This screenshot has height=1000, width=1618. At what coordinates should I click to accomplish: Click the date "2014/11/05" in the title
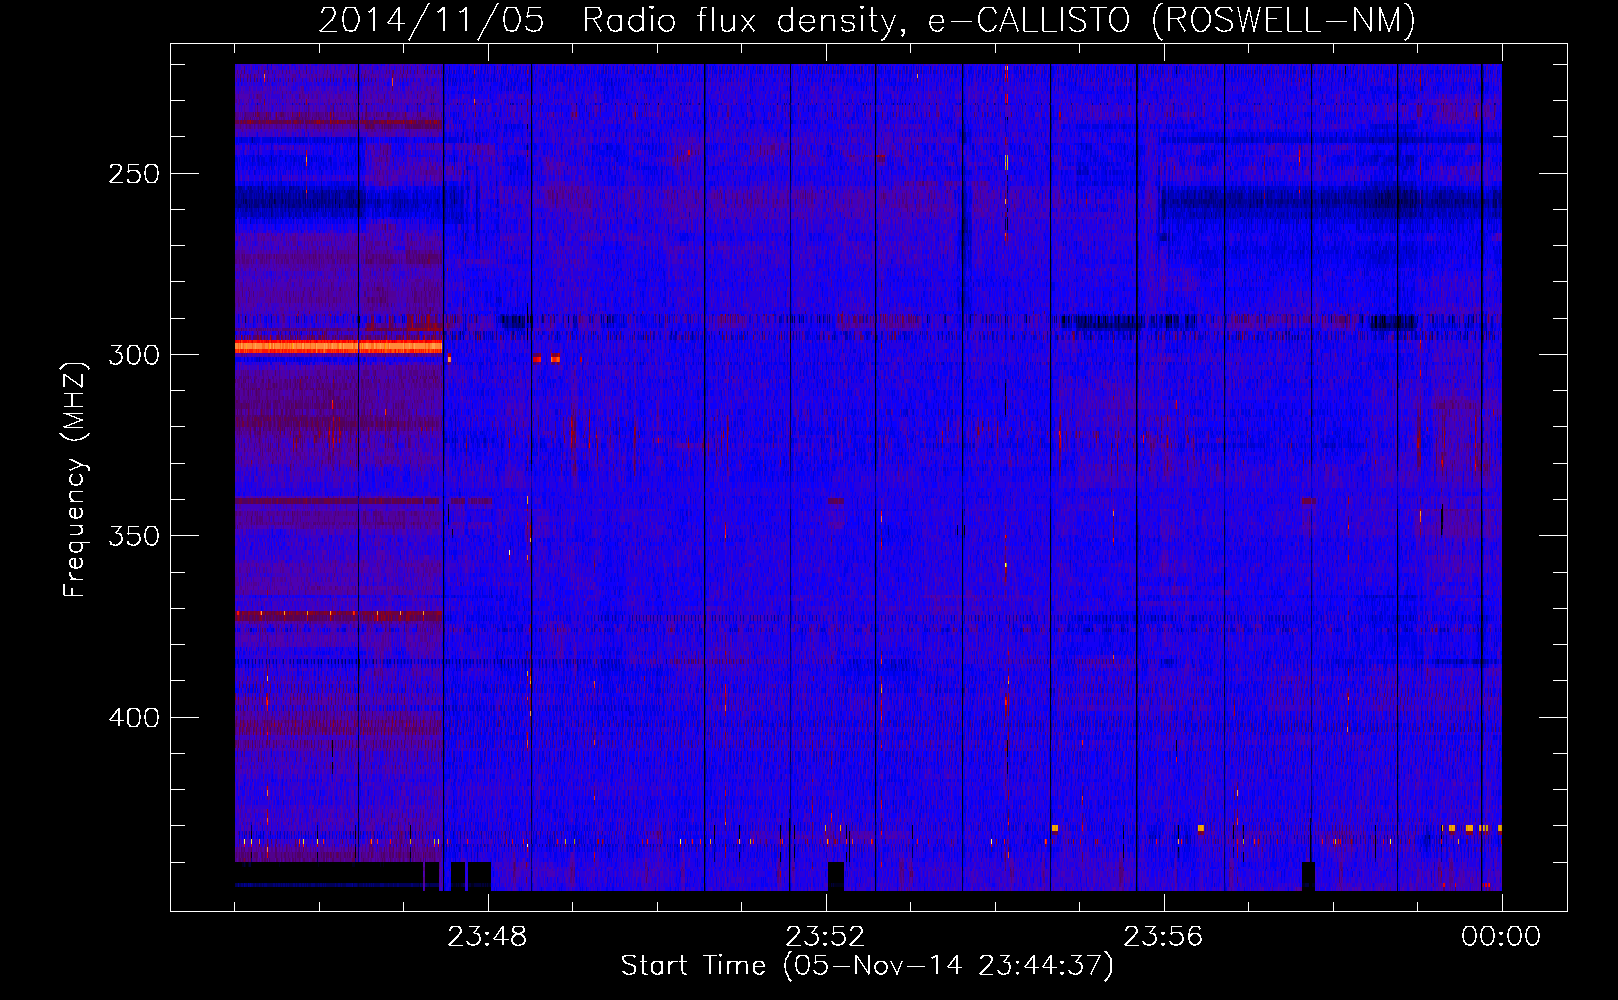[432, 20]
